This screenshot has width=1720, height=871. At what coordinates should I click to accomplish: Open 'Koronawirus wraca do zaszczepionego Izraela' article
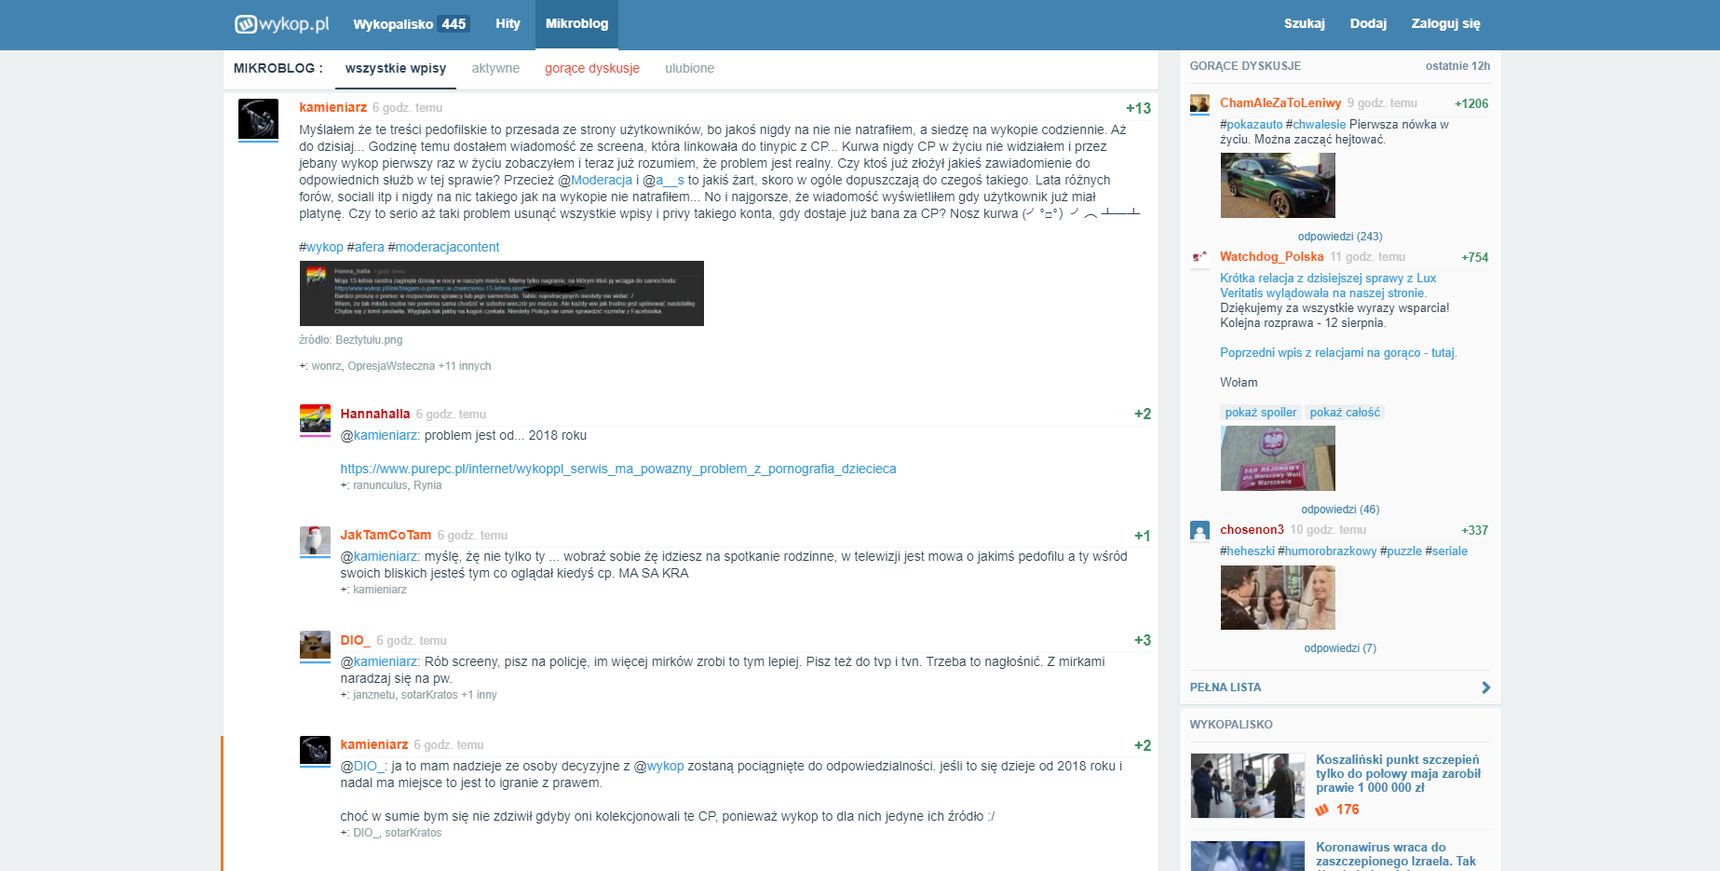pyautogui.click(x=1396, y=855)
